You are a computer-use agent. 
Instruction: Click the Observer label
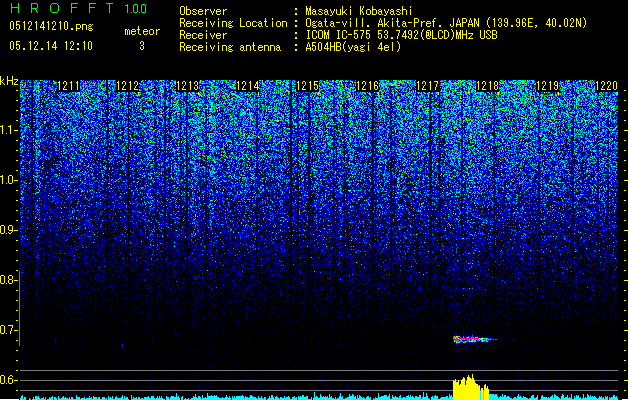pyautogui.click(x=203, y=11)
